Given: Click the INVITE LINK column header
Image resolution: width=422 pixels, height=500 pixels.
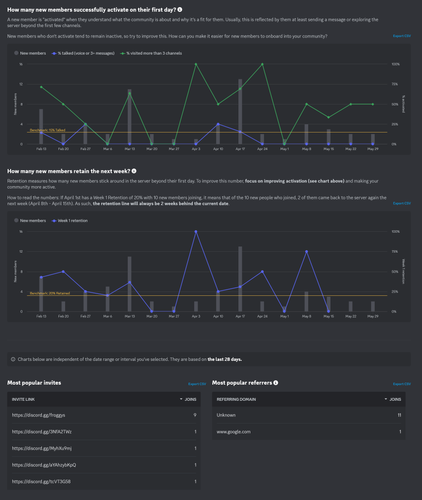Looking at the screenshot, I should pos(23,399).
